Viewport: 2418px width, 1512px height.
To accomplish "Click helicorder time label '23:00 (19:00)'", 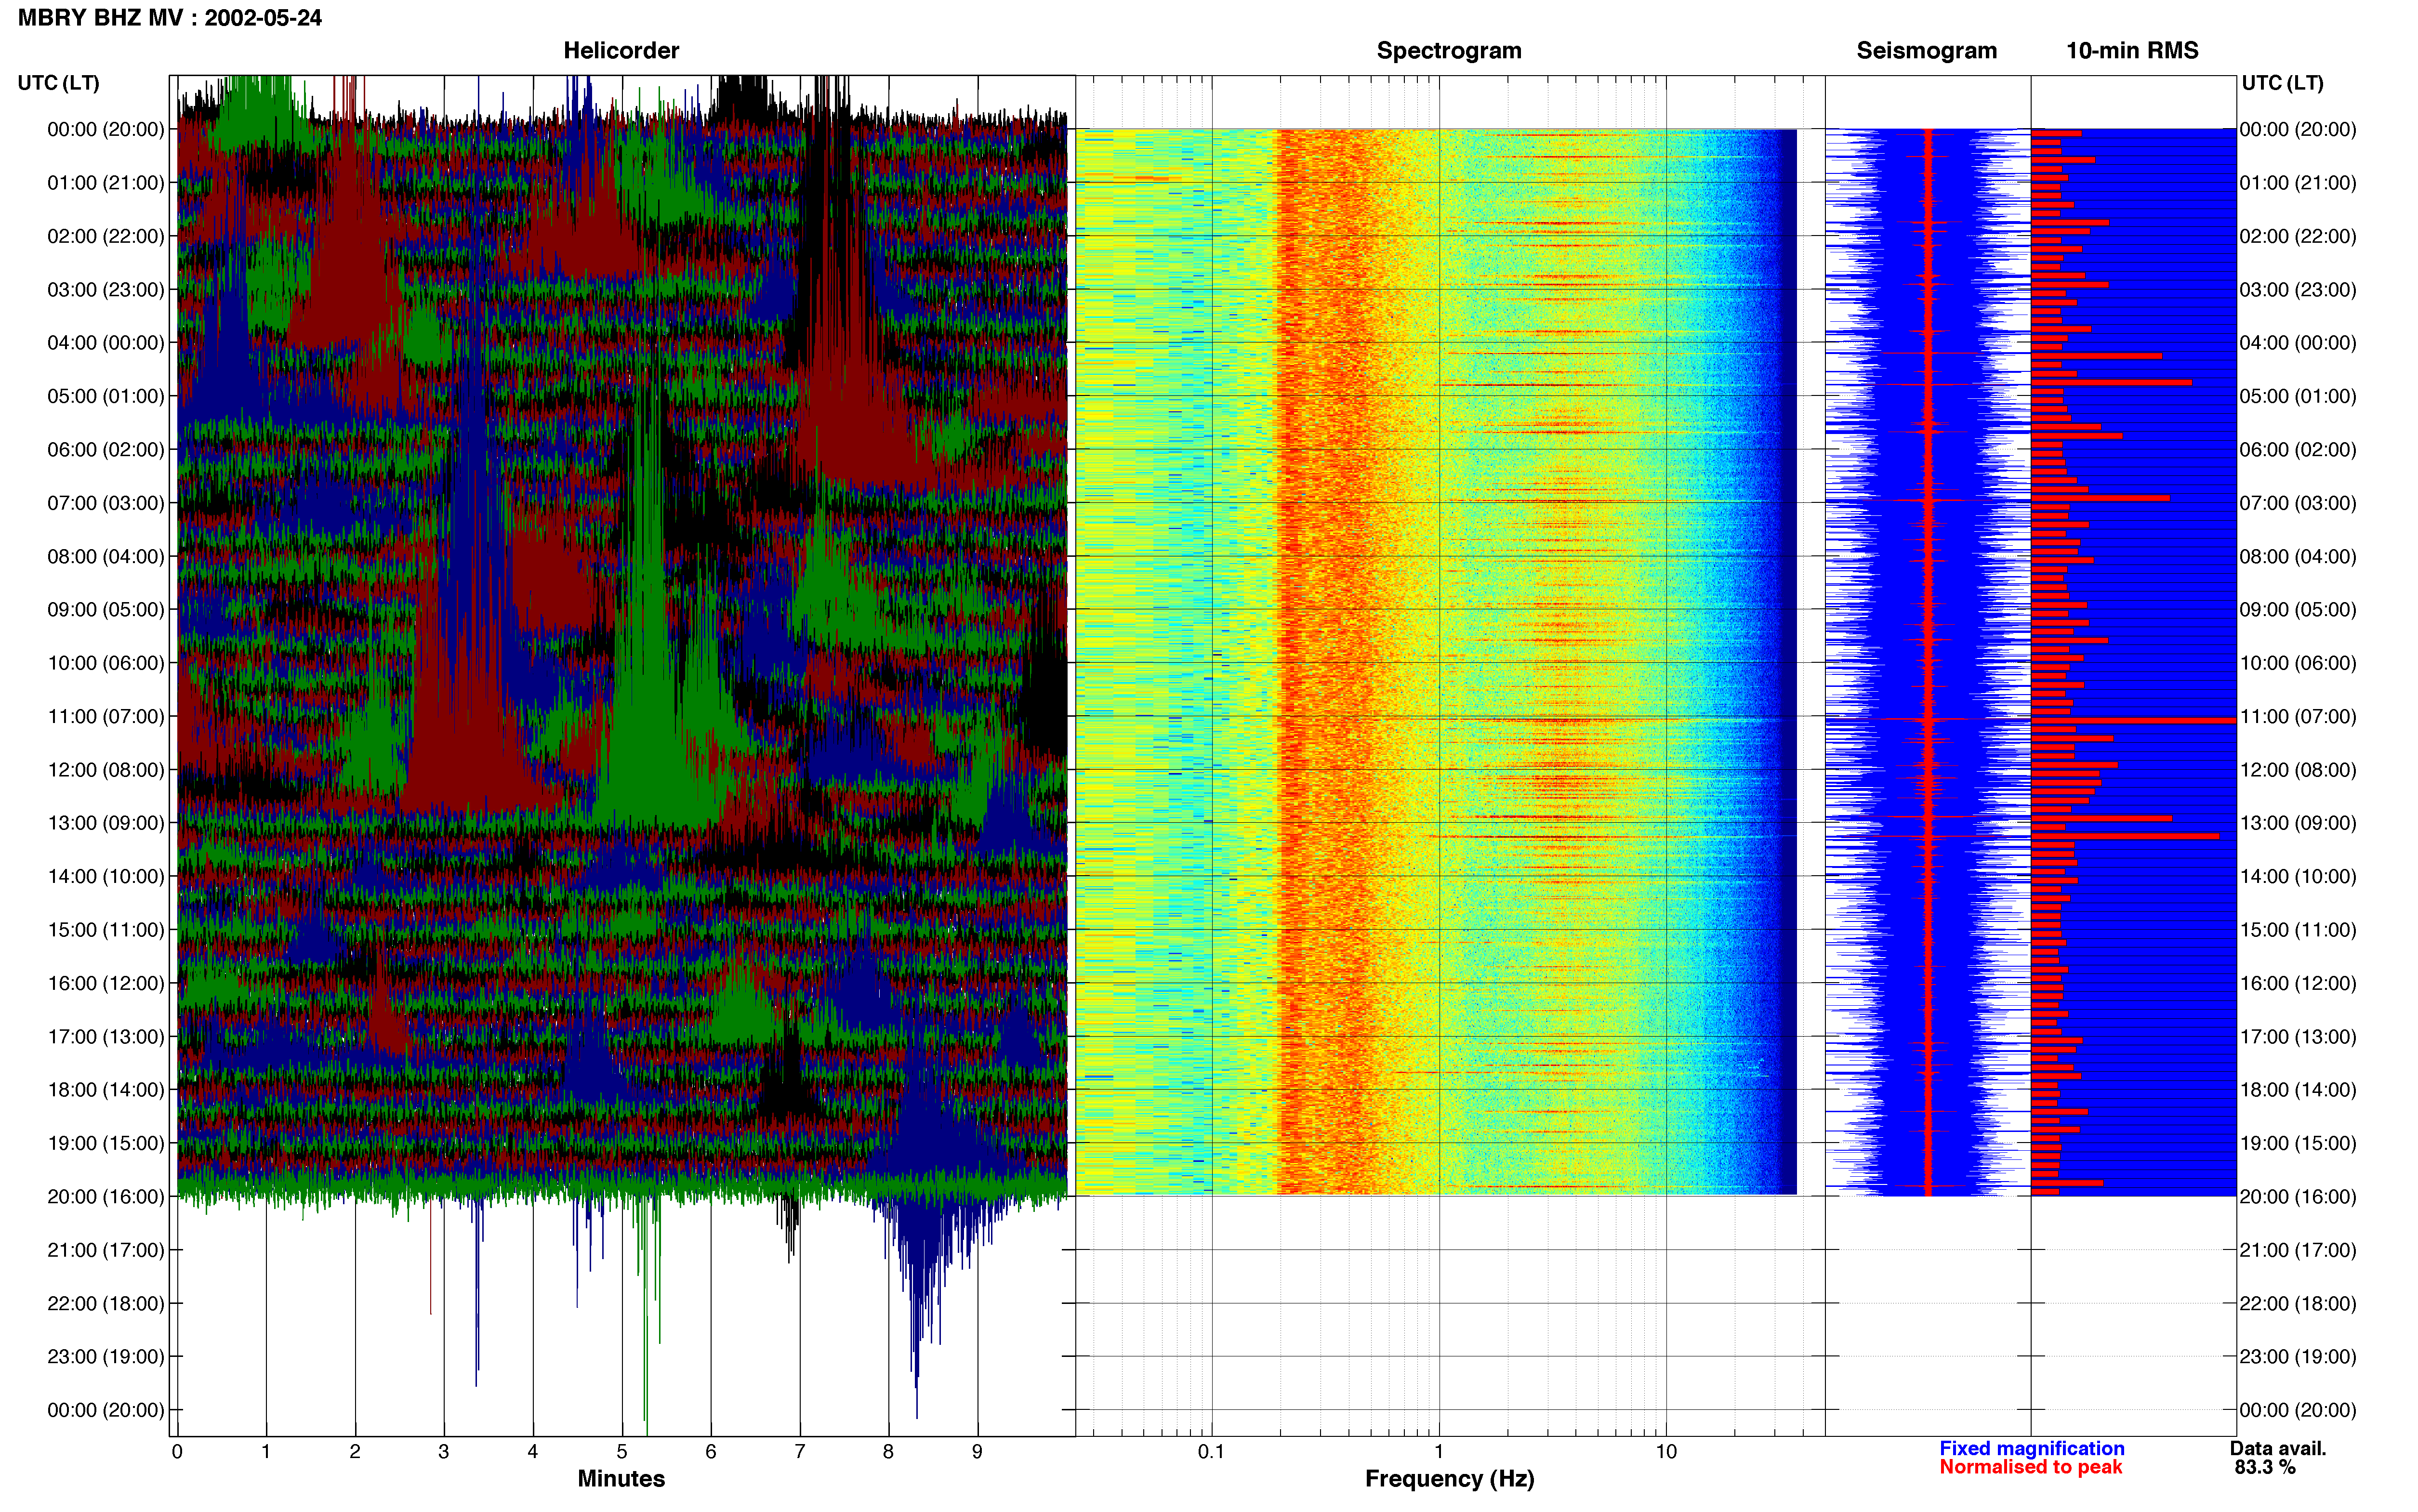I will pyautogui.click(x=106, y=1357).
